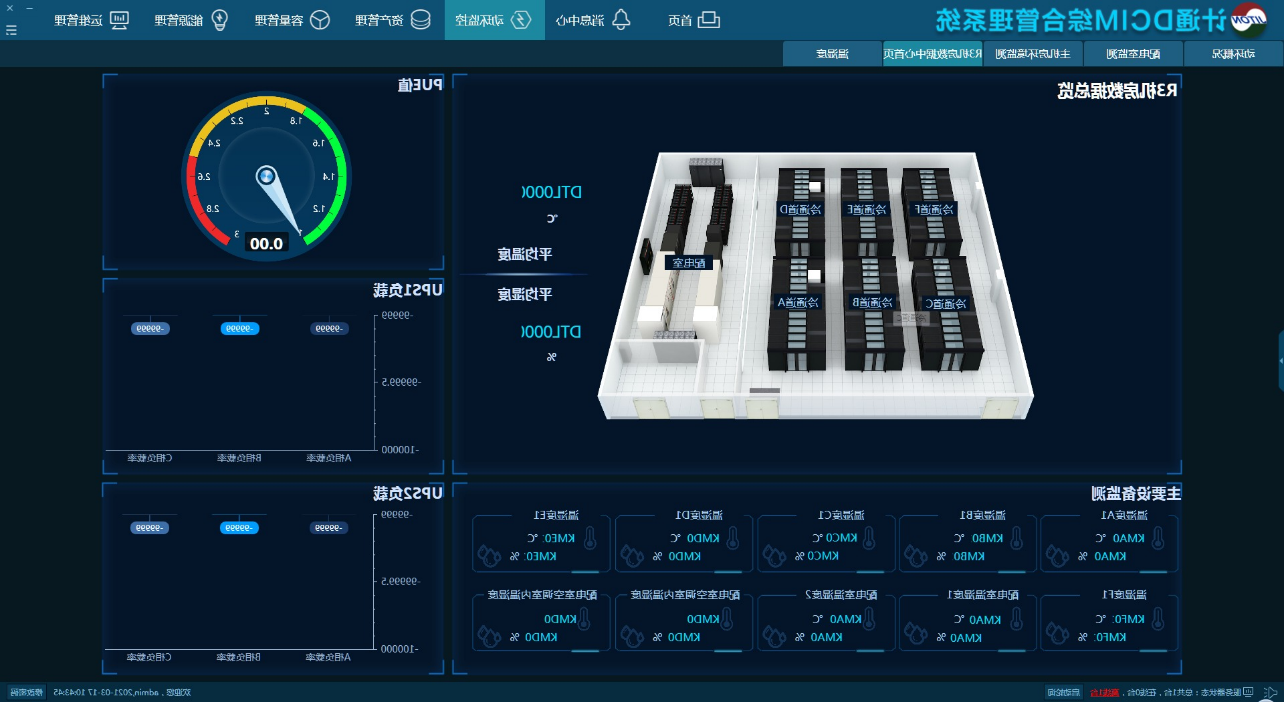
Task: Click the 首页 home icon in top navigation
Action: 709,20
